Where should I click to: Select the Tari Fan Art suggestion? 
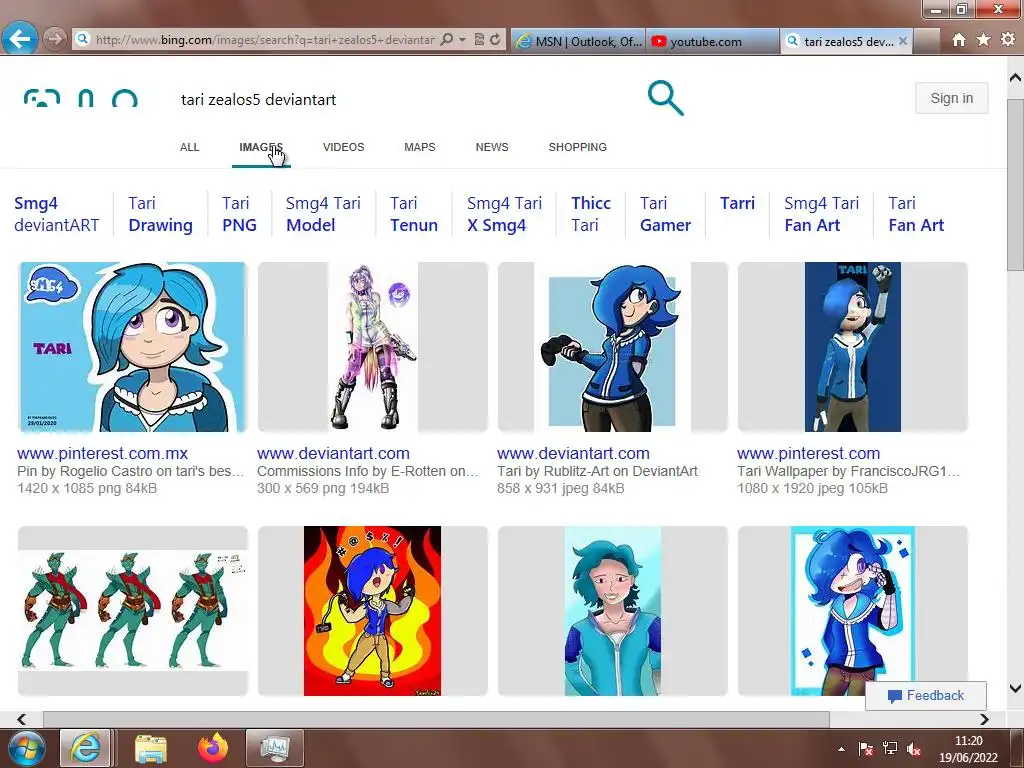tap(916, 214)
